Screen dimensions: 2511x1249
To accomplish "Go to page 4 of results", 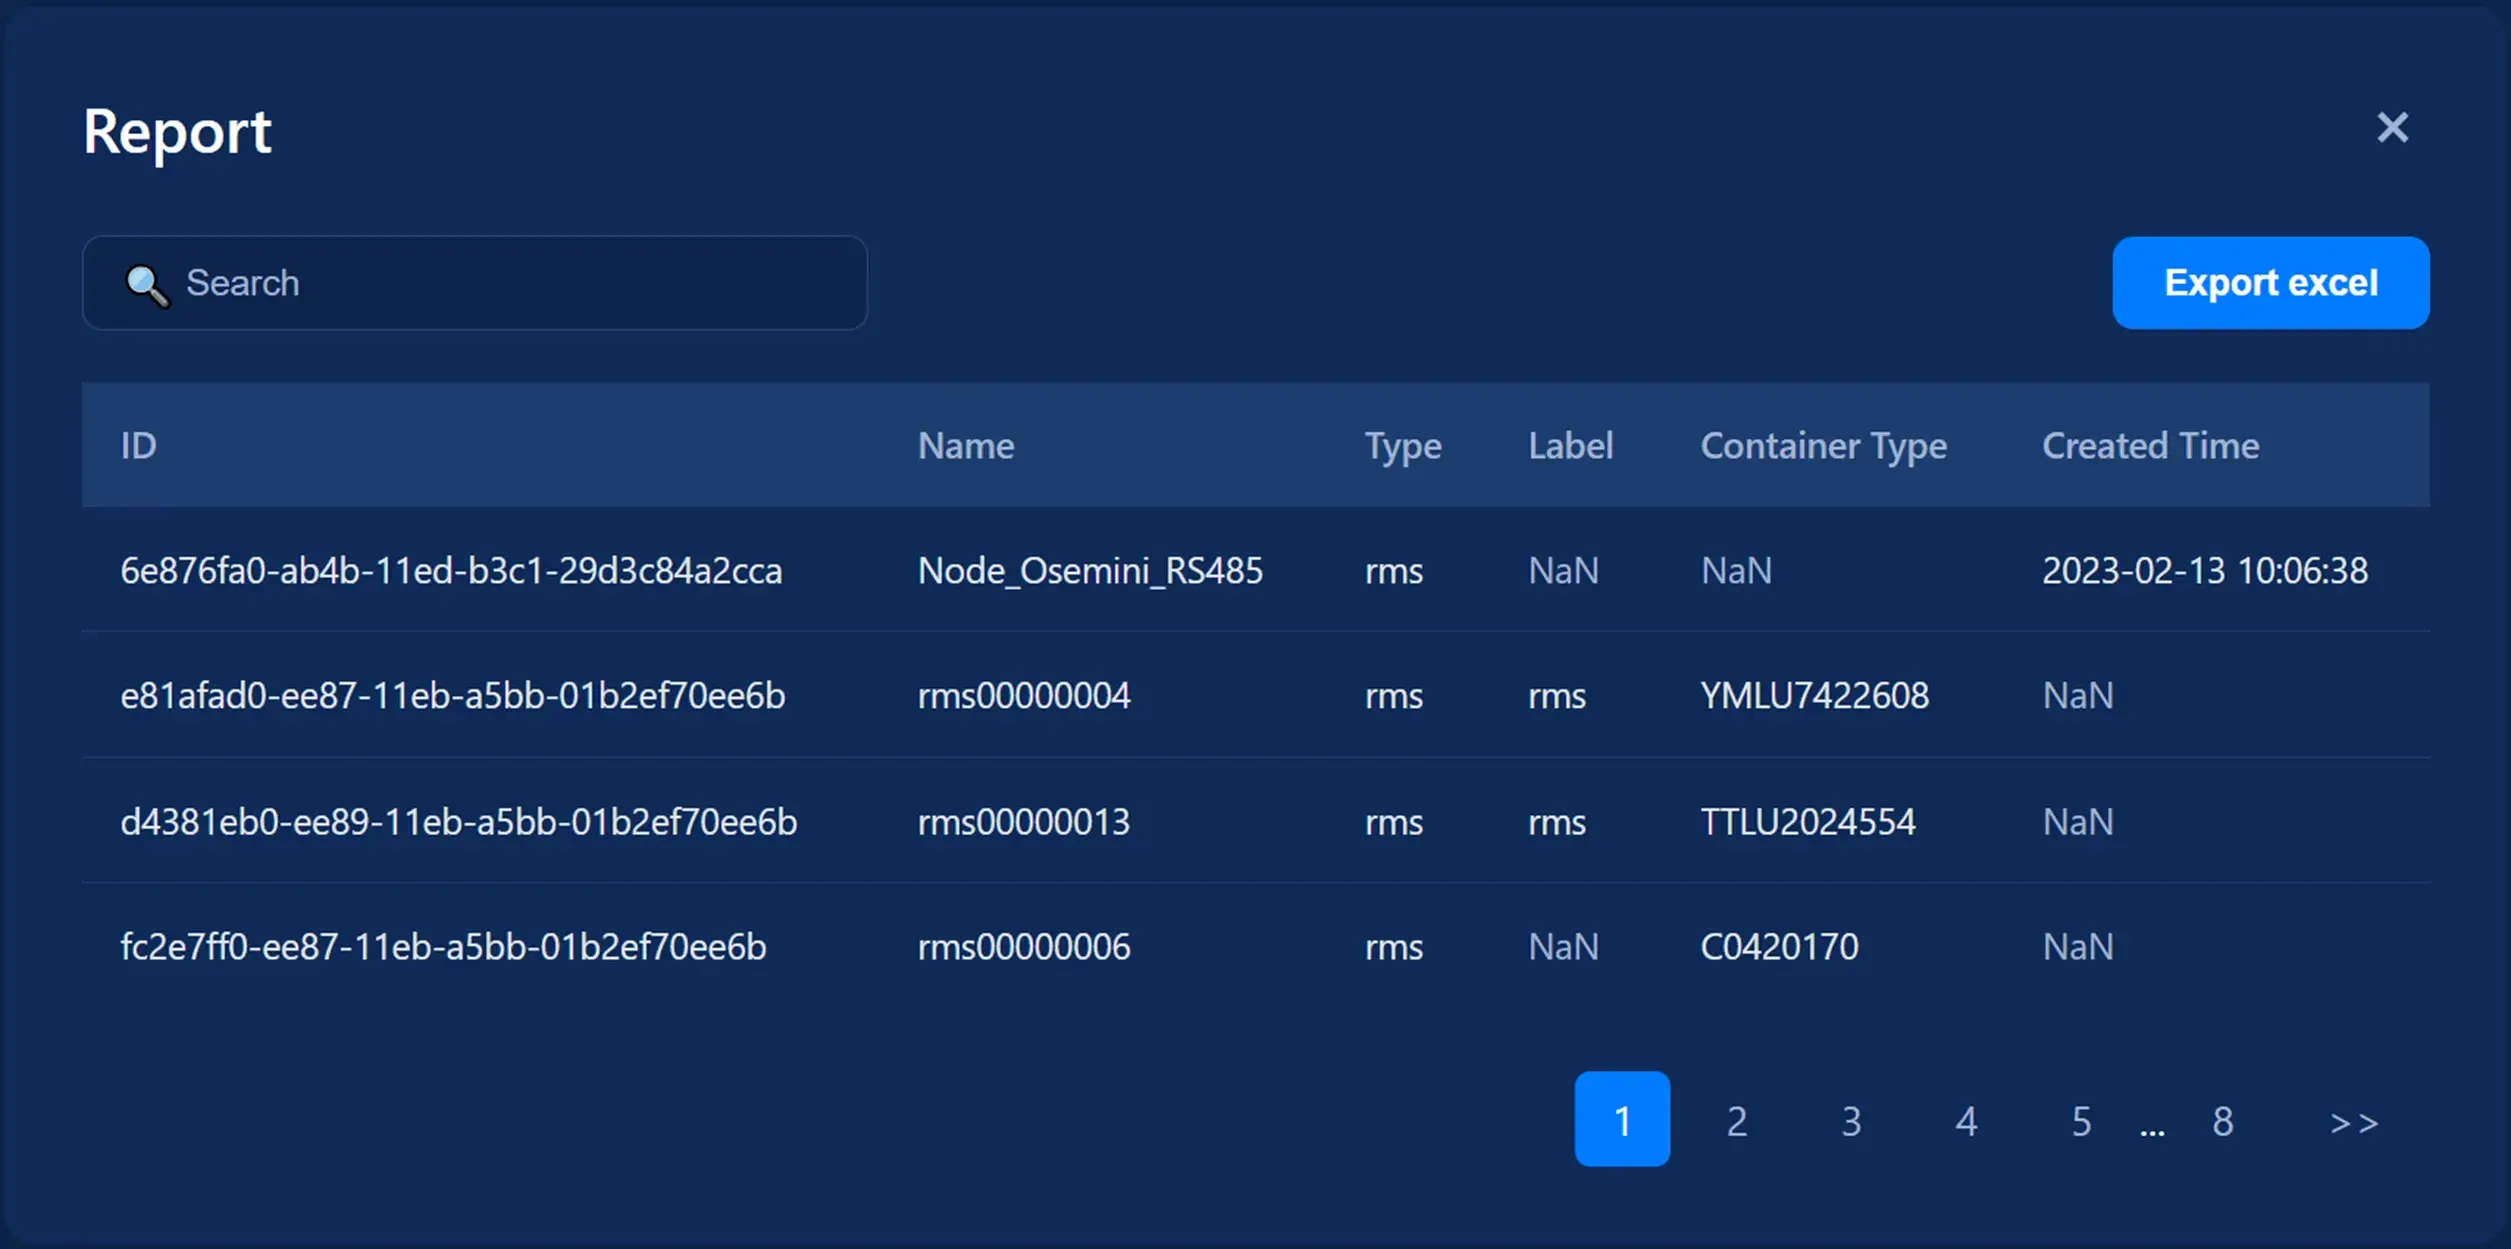I will click(1966, 1120).
